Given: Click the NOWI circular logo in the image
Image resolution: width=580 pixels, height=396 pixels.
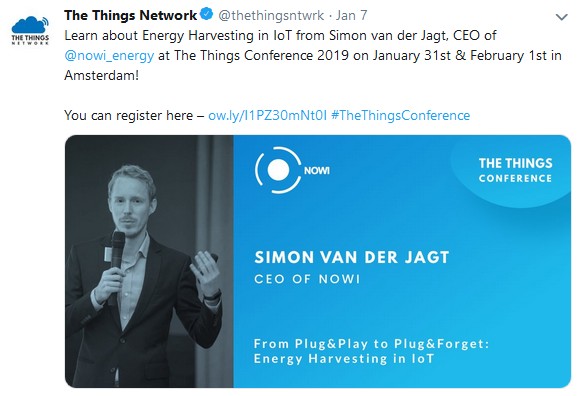Looking at the screenshot, I should tap(279, 170).
